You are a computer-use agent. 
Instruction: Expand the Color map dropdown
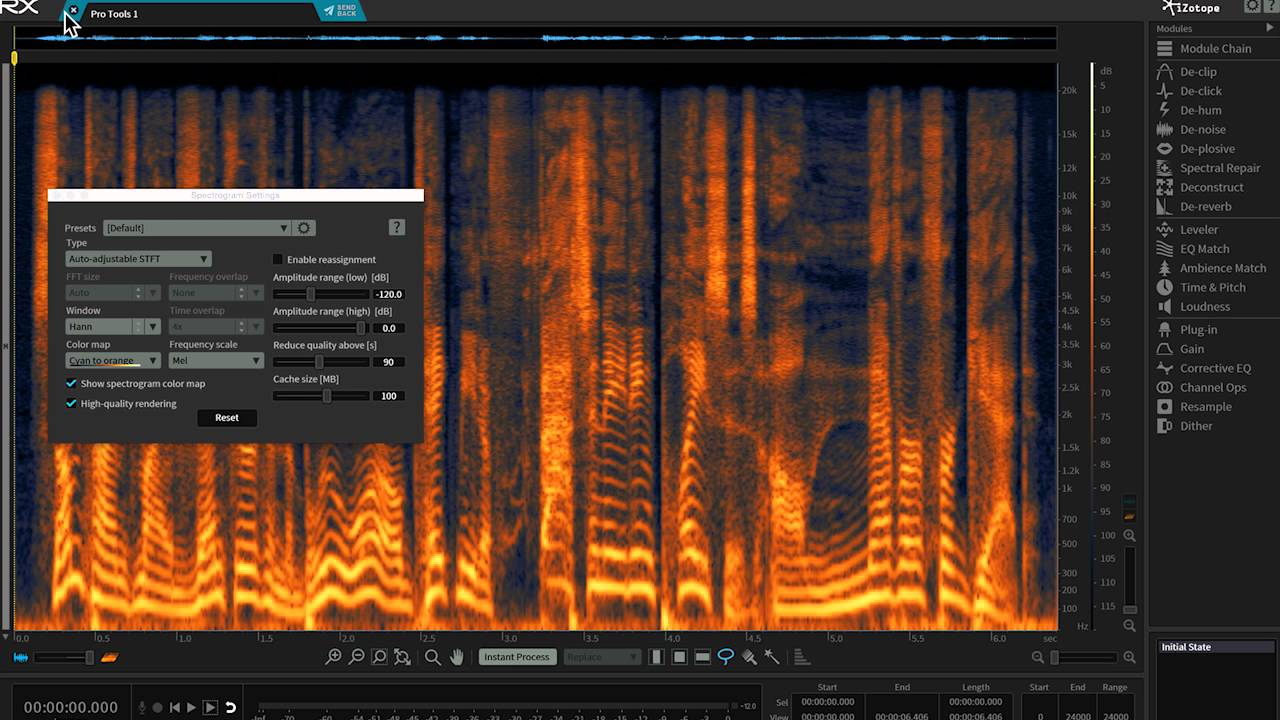[113, 361]
